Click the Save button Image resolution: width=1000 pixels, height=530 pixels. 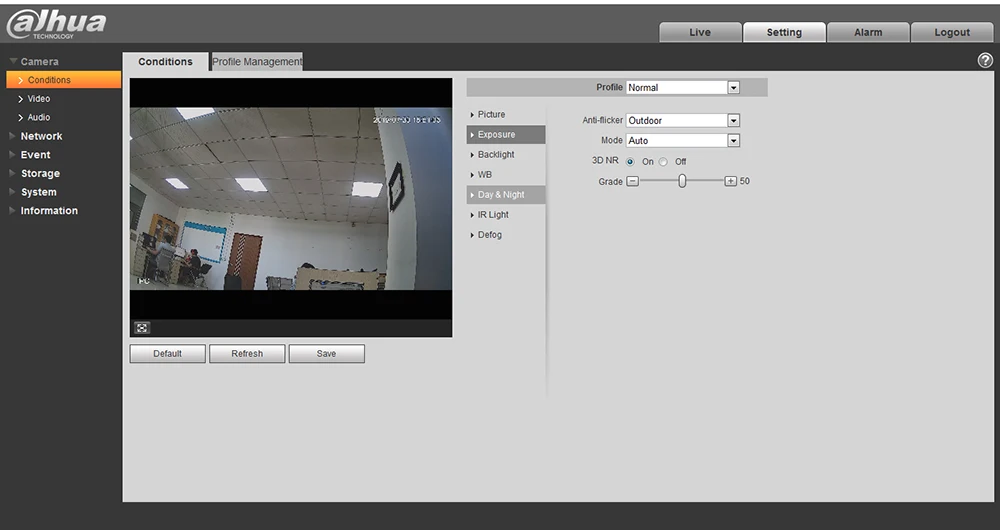click(327, 353)
